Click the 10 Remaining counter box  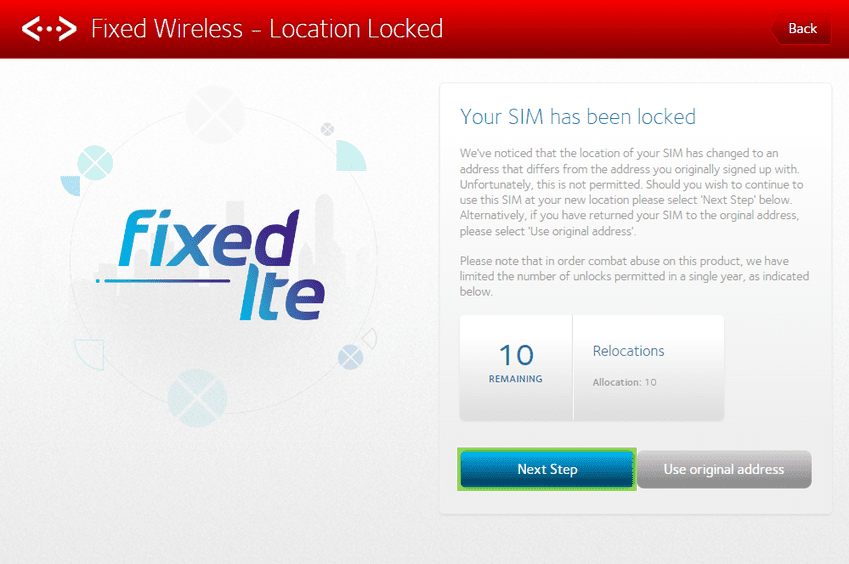(x=516, y=365)
